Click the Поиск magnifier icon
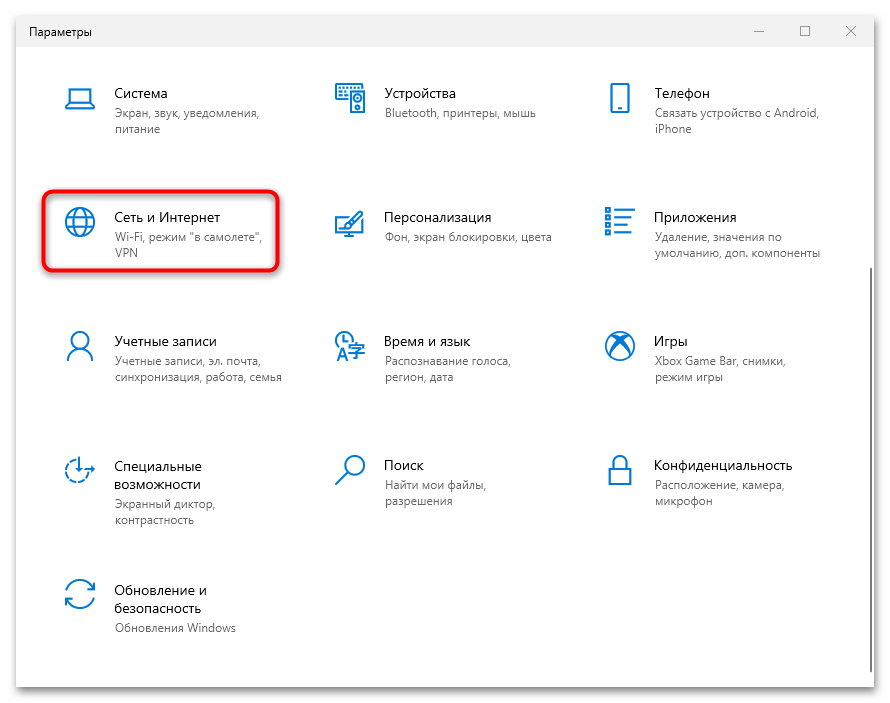Screen dimensions: 890x703 pyautogui.click(x=350, y=470)
